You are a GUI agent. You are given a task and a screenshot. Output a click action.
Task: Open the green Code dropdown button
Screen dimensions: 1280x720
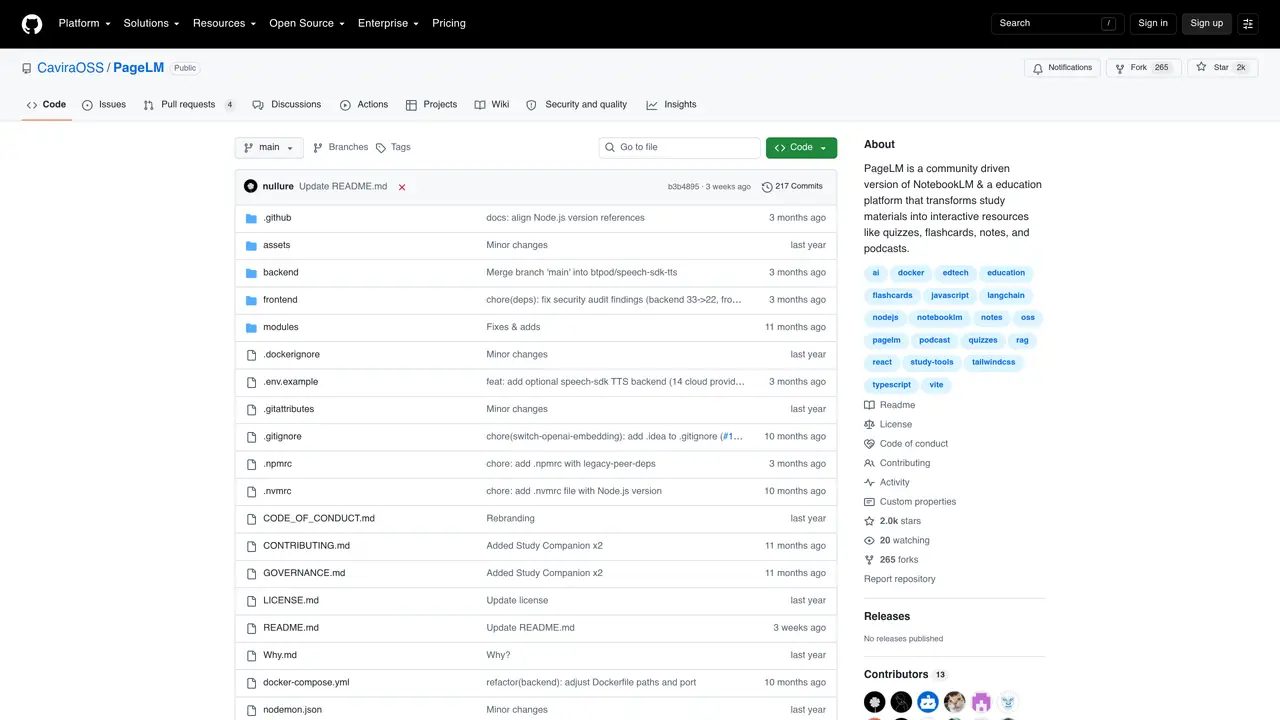[x=801, y=148]
